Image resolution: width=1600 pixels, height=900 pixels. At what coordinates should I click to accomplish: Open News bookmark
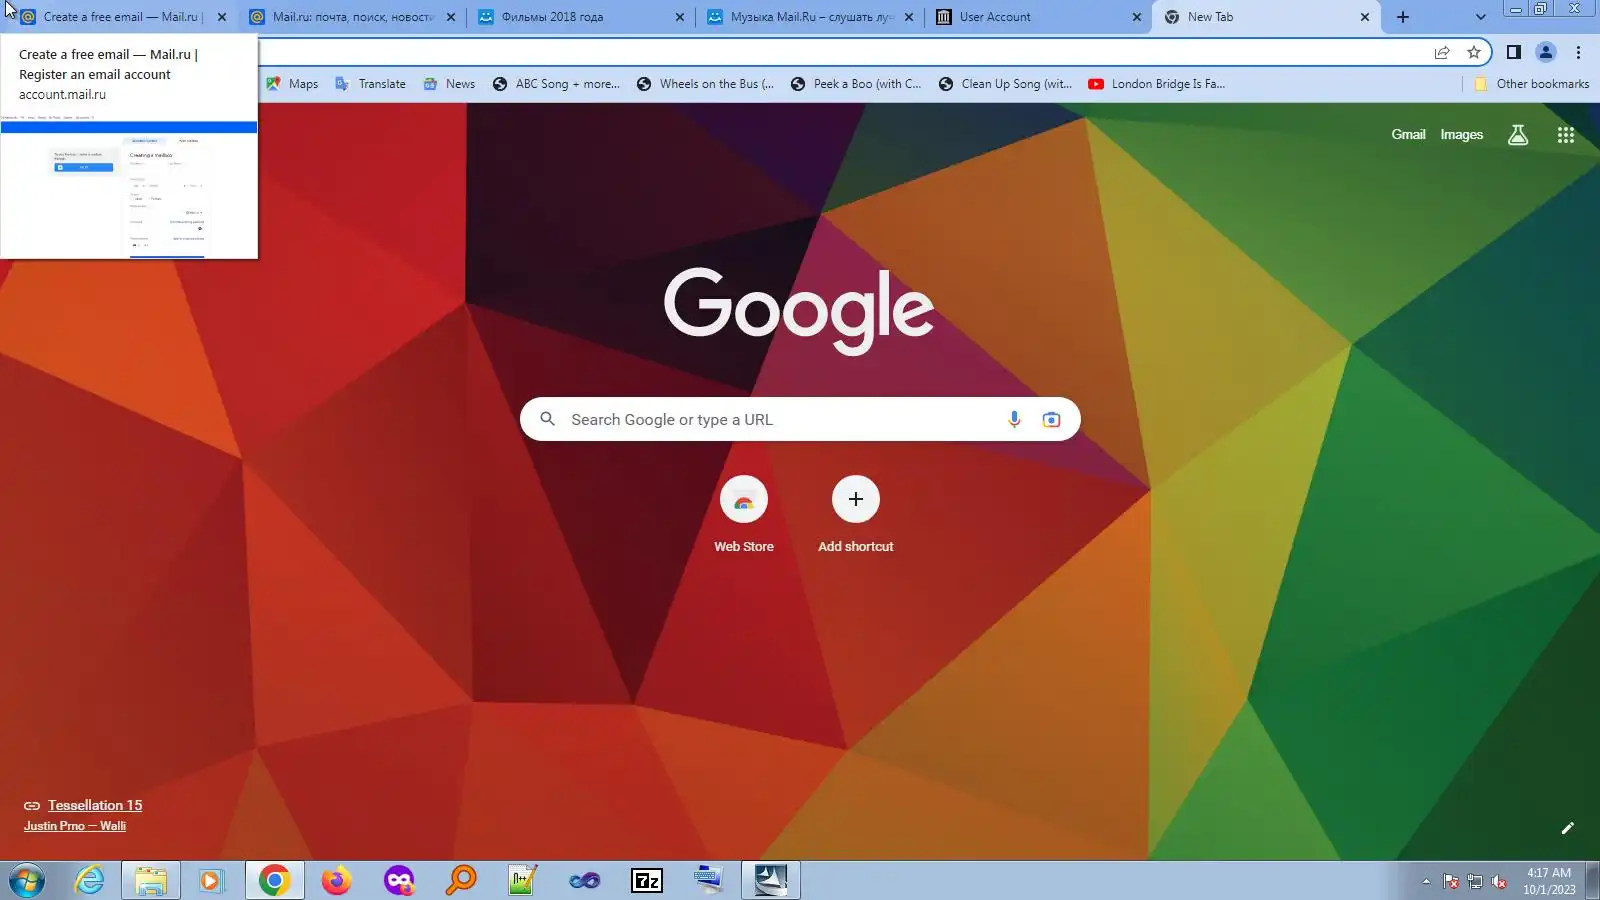(x=449, y=84)
